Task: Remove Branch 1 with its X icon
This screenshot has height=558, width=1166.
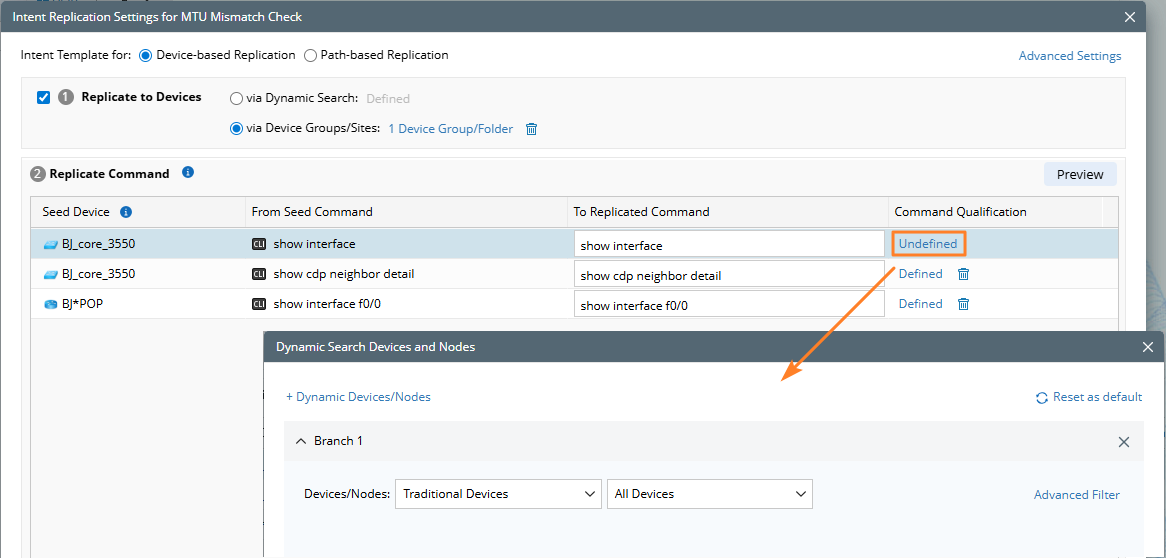Action: [1123, 442]
